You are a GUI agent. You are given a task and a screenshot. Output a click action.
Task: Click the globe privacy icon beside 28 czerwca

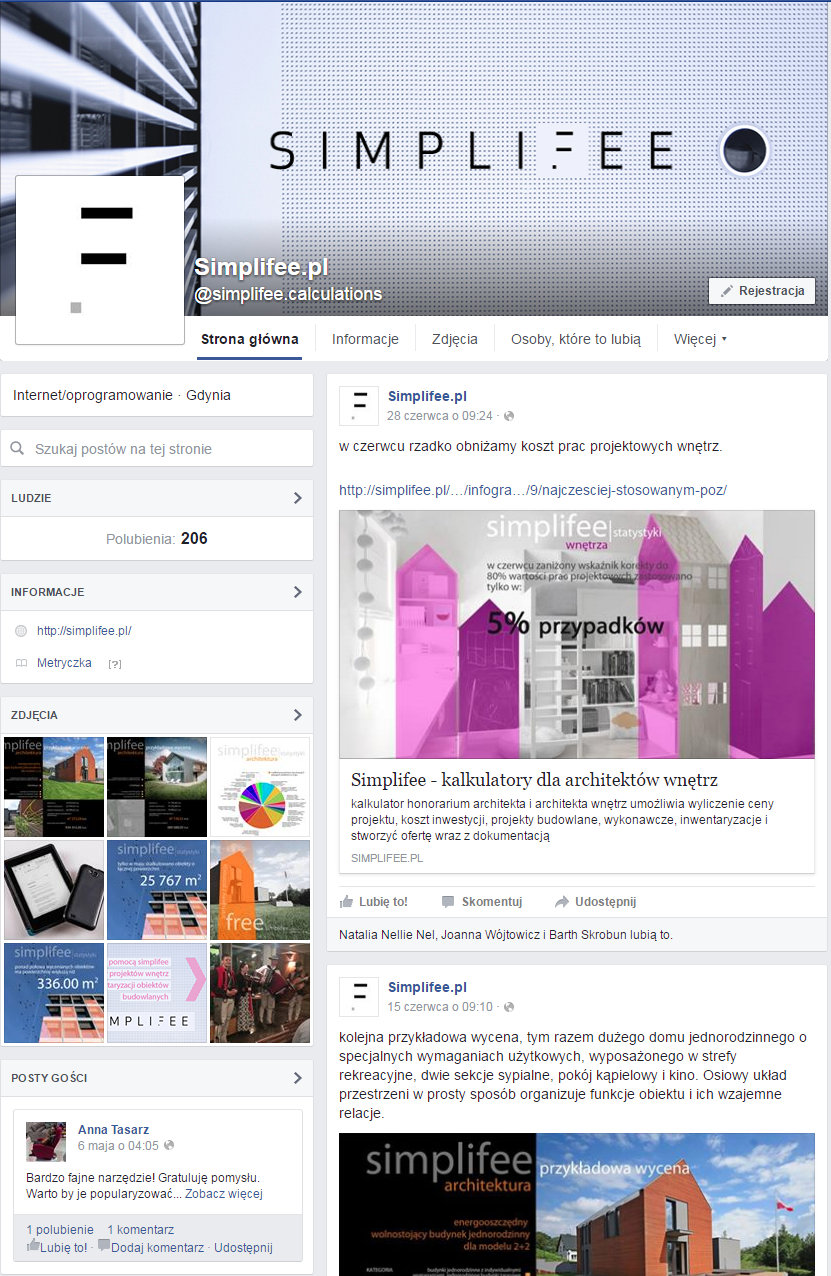point(509,416)
